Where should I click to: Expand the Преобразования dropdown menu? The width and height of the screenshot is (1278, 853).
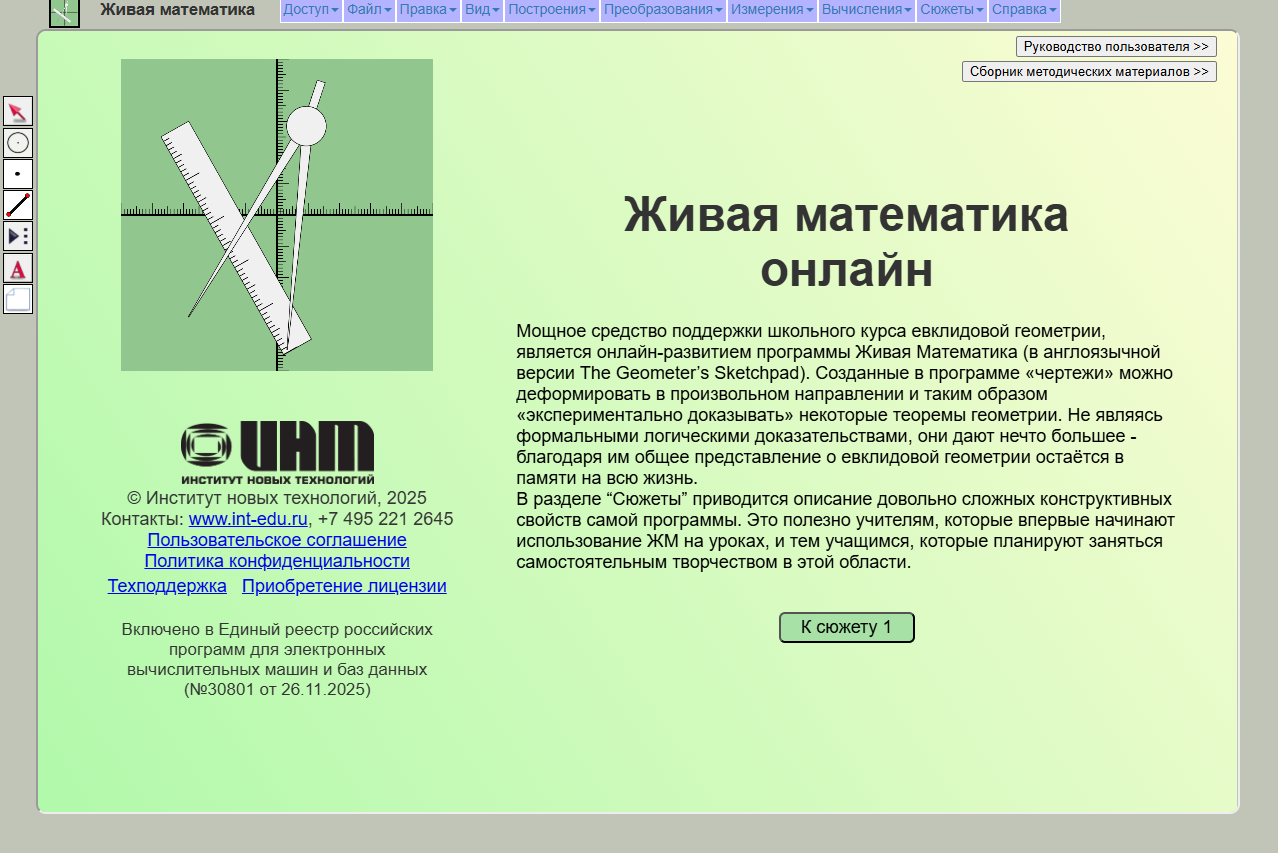[x=663, y=10]
